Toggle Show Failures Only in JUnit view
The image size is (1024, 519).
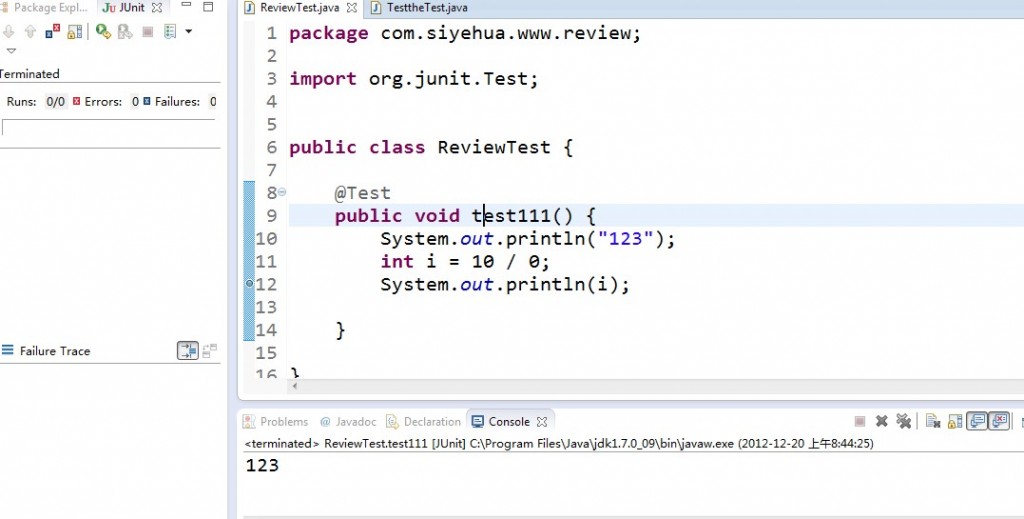click(x=53, y=32)
